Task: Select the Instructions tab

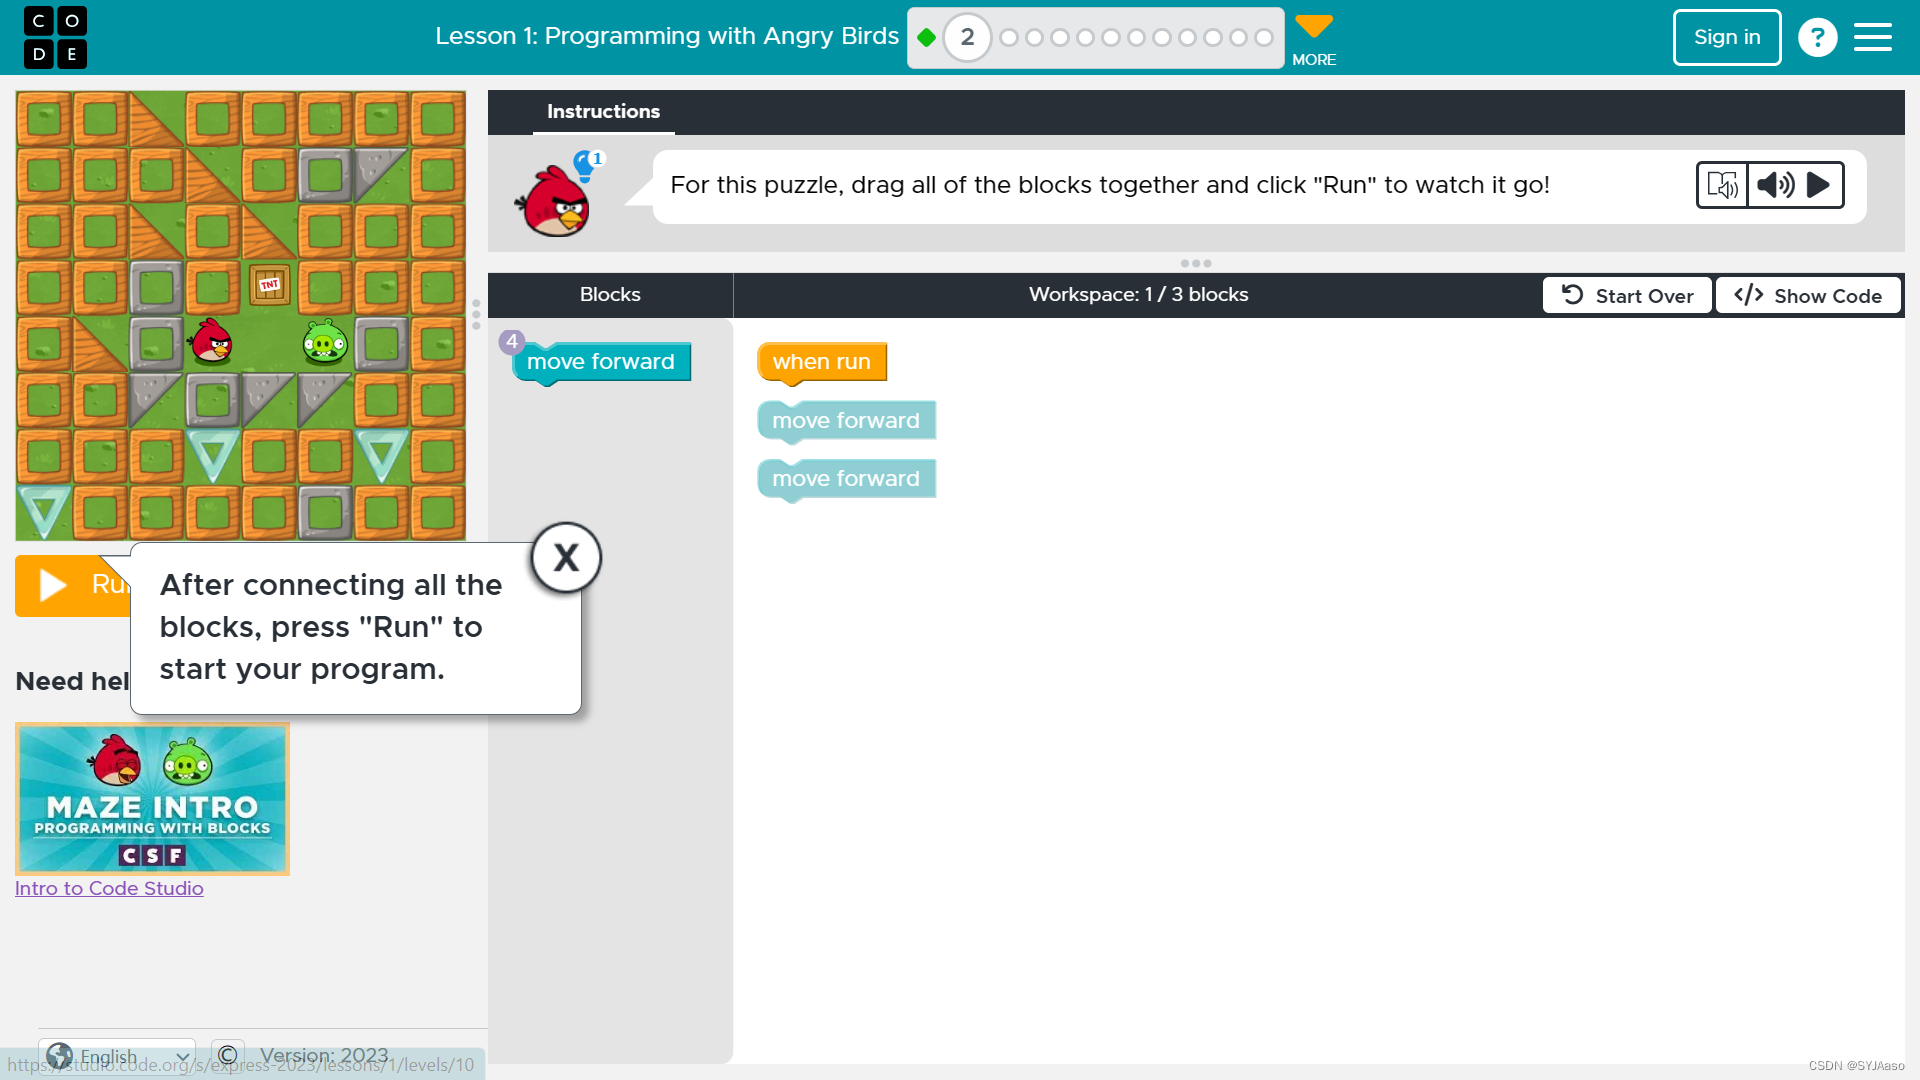Action: (x=603, y=111)
